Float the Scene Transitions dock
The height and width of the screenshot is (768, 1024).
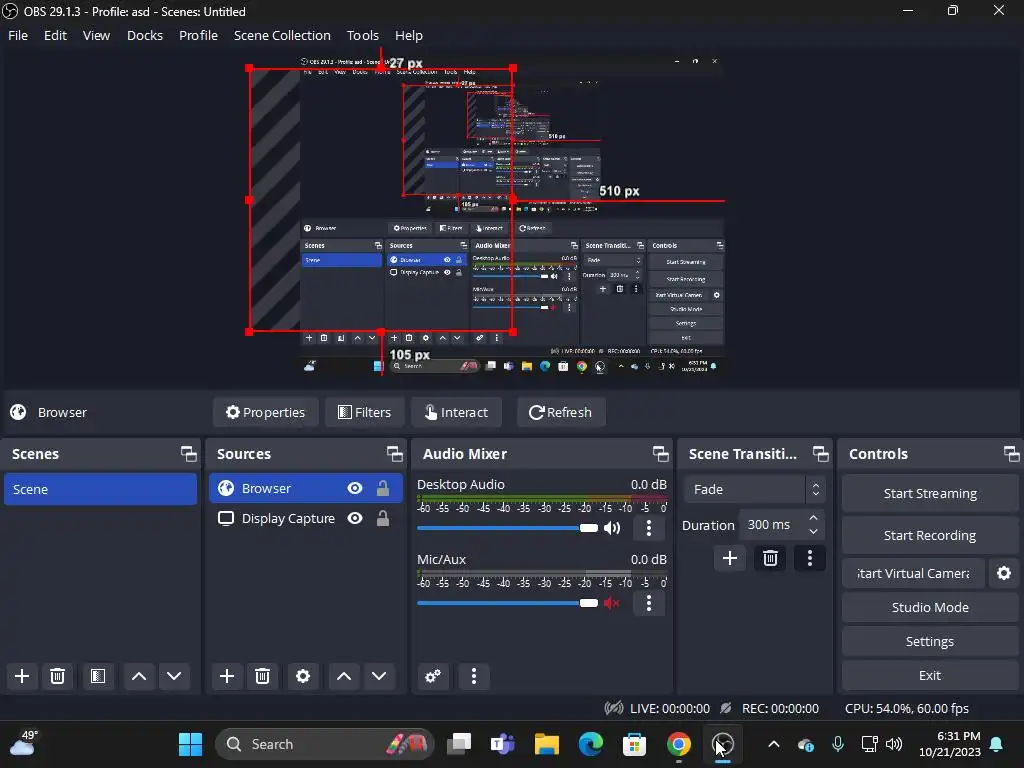[x=820, y=454]
